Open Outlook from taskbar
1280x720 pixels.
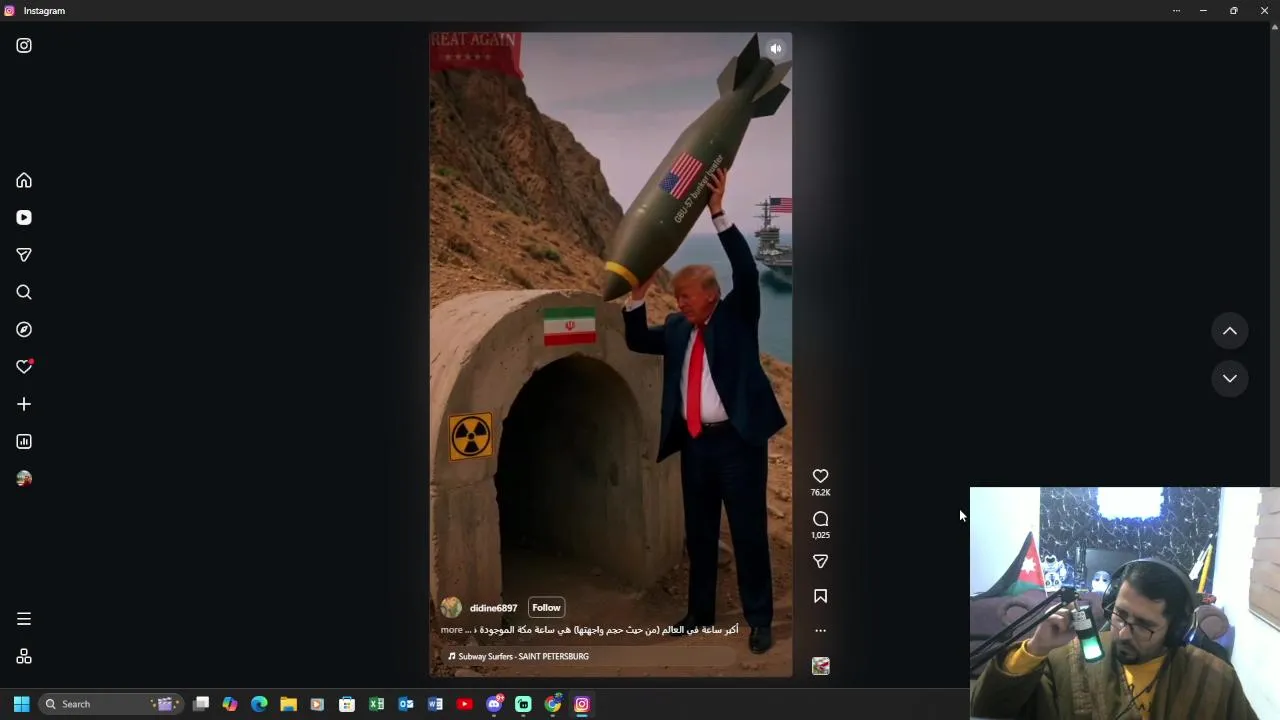click(406, 704)
